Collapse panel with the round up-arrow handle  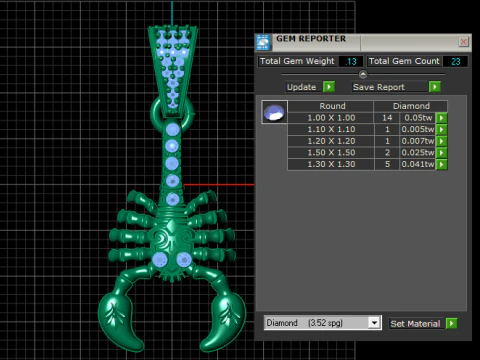click(363, 74)
